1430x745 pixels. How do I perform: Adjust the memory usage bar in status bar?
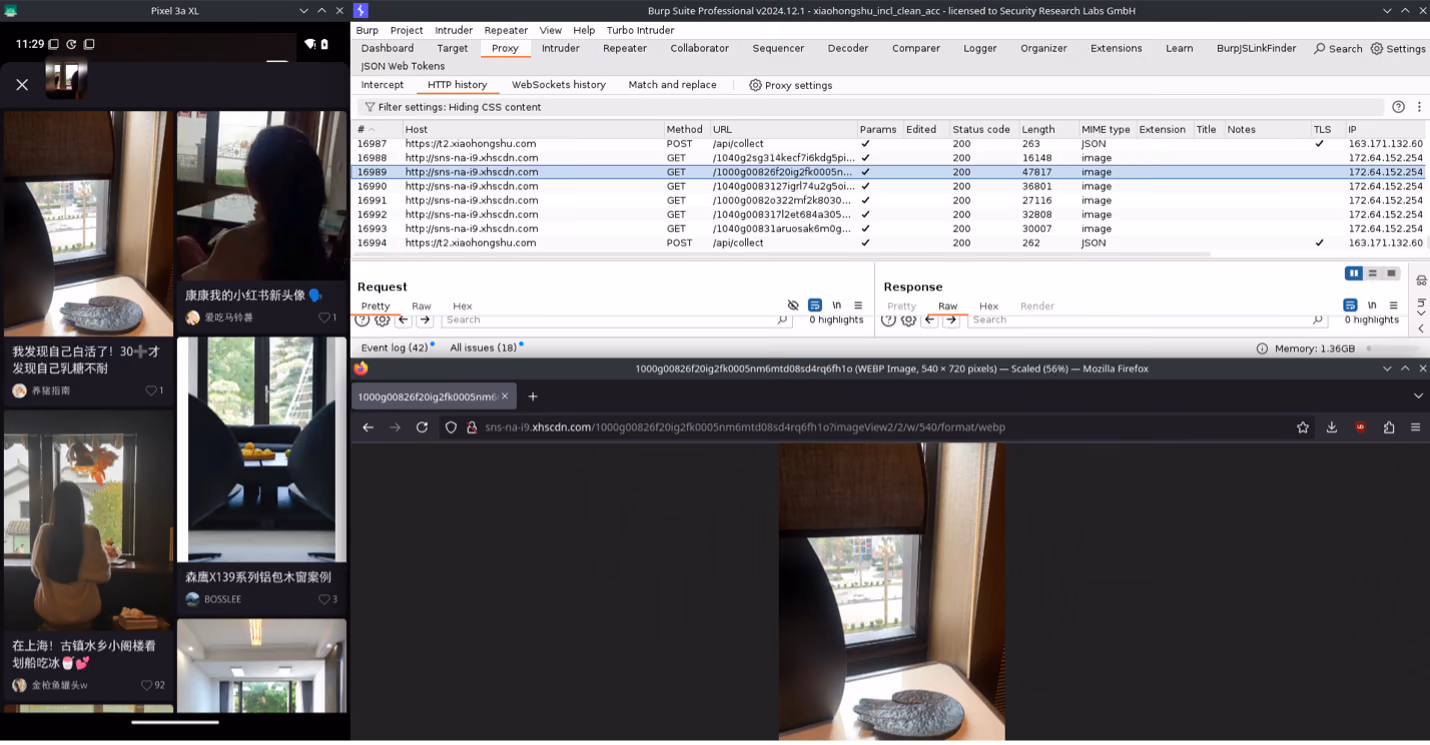pyautogui.click(x=1394, y=349)
